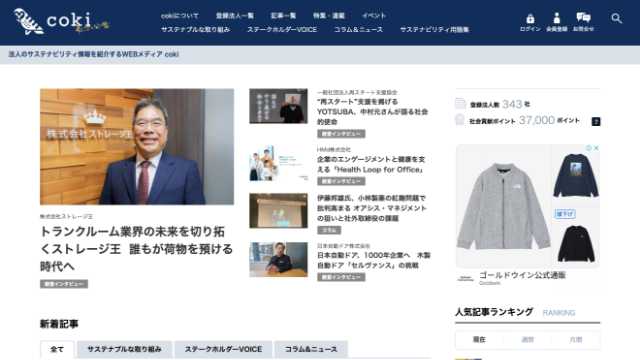Image resolution: width=640 pixels, height=360 pixels.
Task: Open the 登録法人一覧 menu item
Action: [x=235, y=16]
